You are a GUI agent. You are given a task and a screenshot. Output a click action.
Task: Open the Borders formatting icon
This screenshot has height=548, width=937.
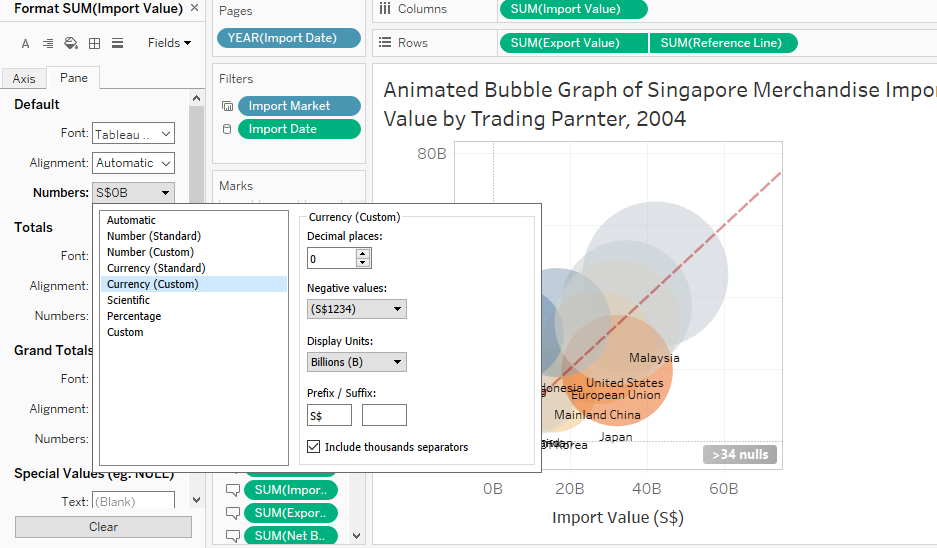[94, 44]
